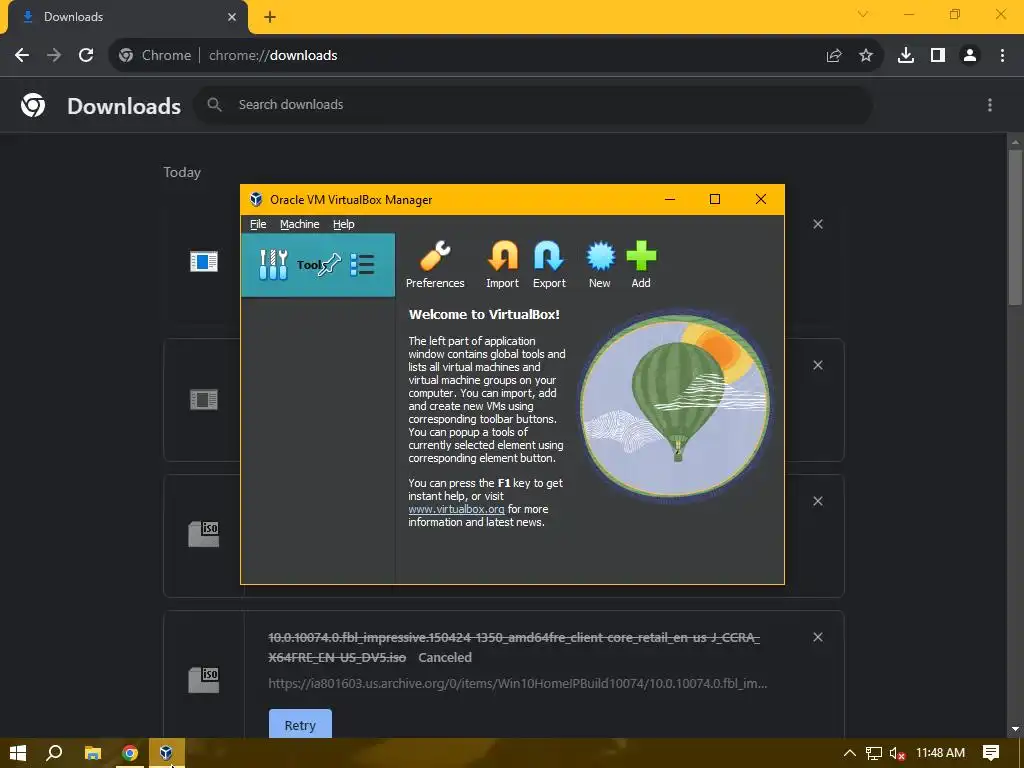Screen dimensions: 1024x768
Task: Click the pin icon next to Tools
Action: pos(330,264)
